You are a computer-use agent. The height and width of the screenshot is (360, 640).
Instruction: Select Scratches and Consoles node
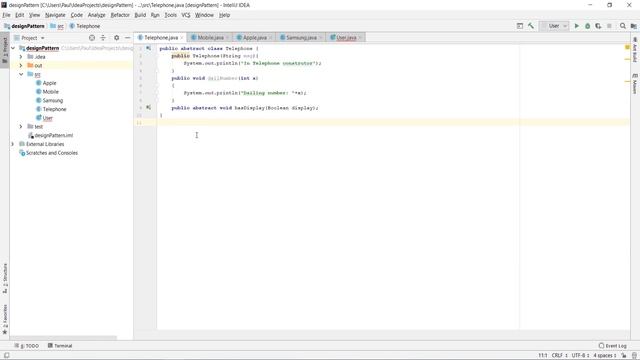click(51, 153)
